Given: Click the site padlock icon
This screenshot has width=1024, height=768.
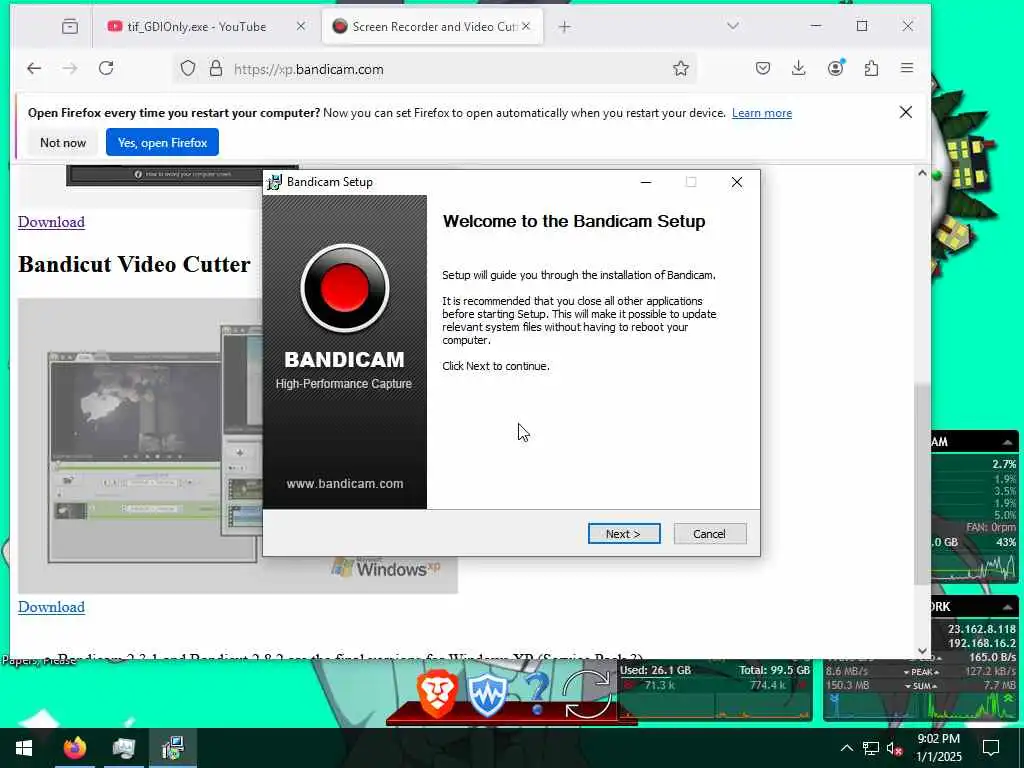Looking at the screenshot, I should click(216, 69).
